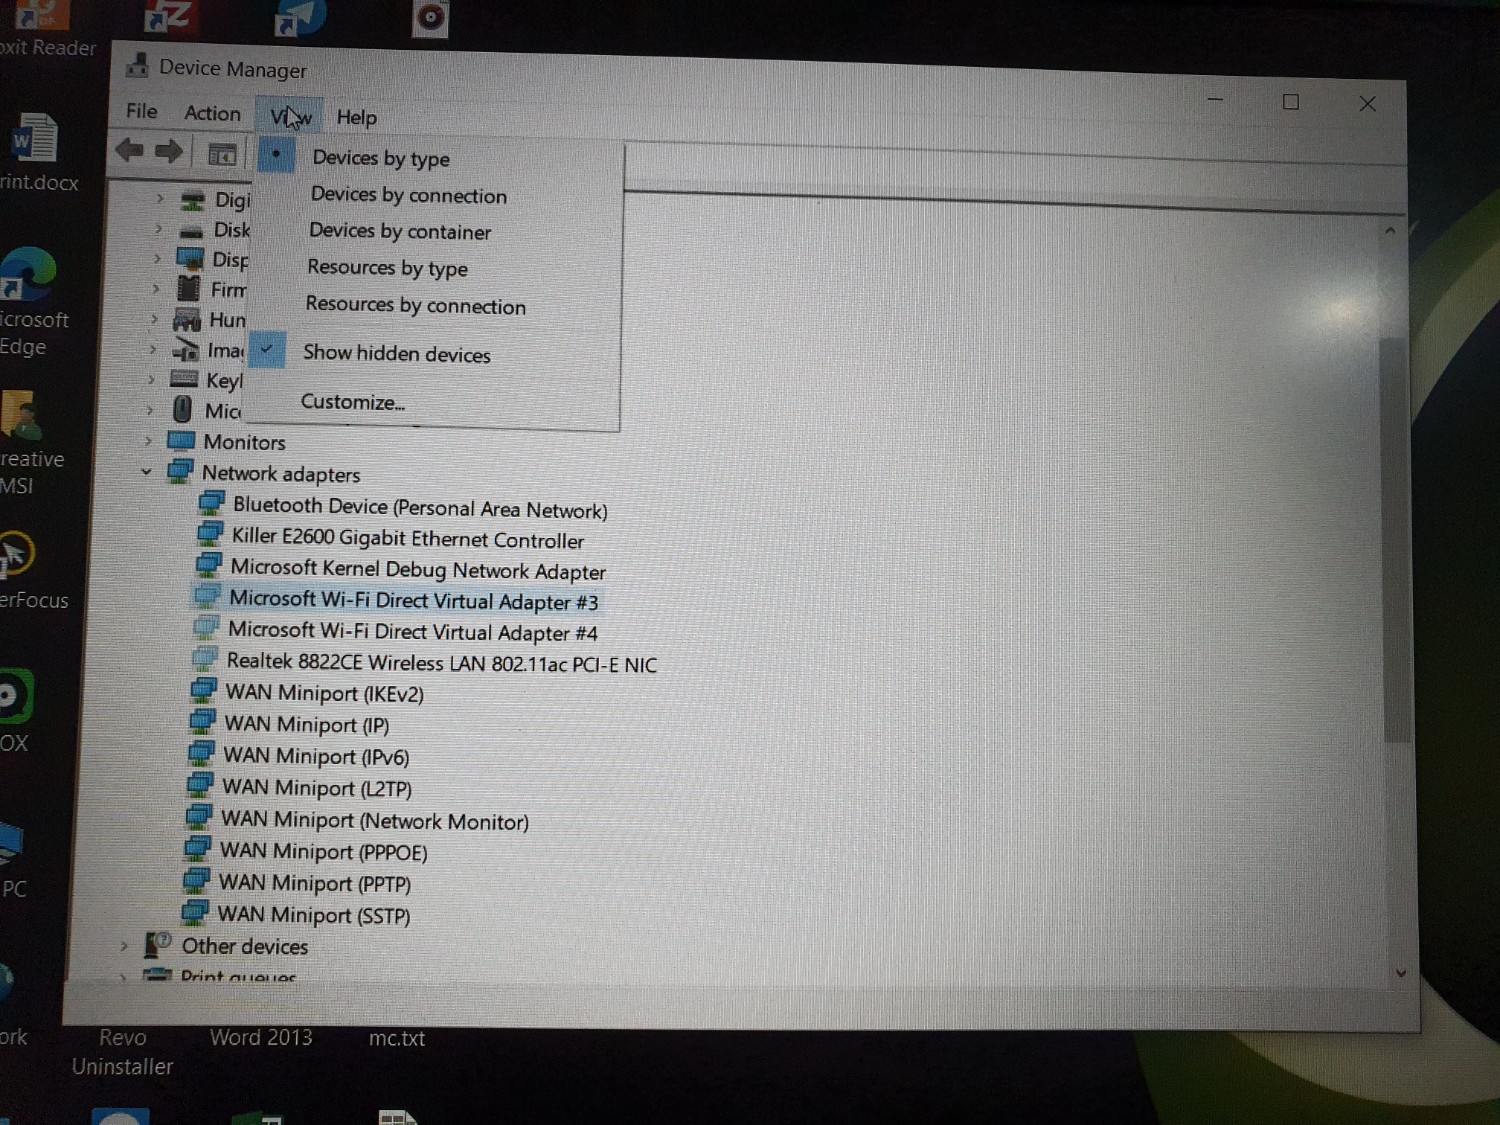The height and width of the screenshot is (1125, 1500).
Task: Close the open View menu
Action: tap(291, 117)
